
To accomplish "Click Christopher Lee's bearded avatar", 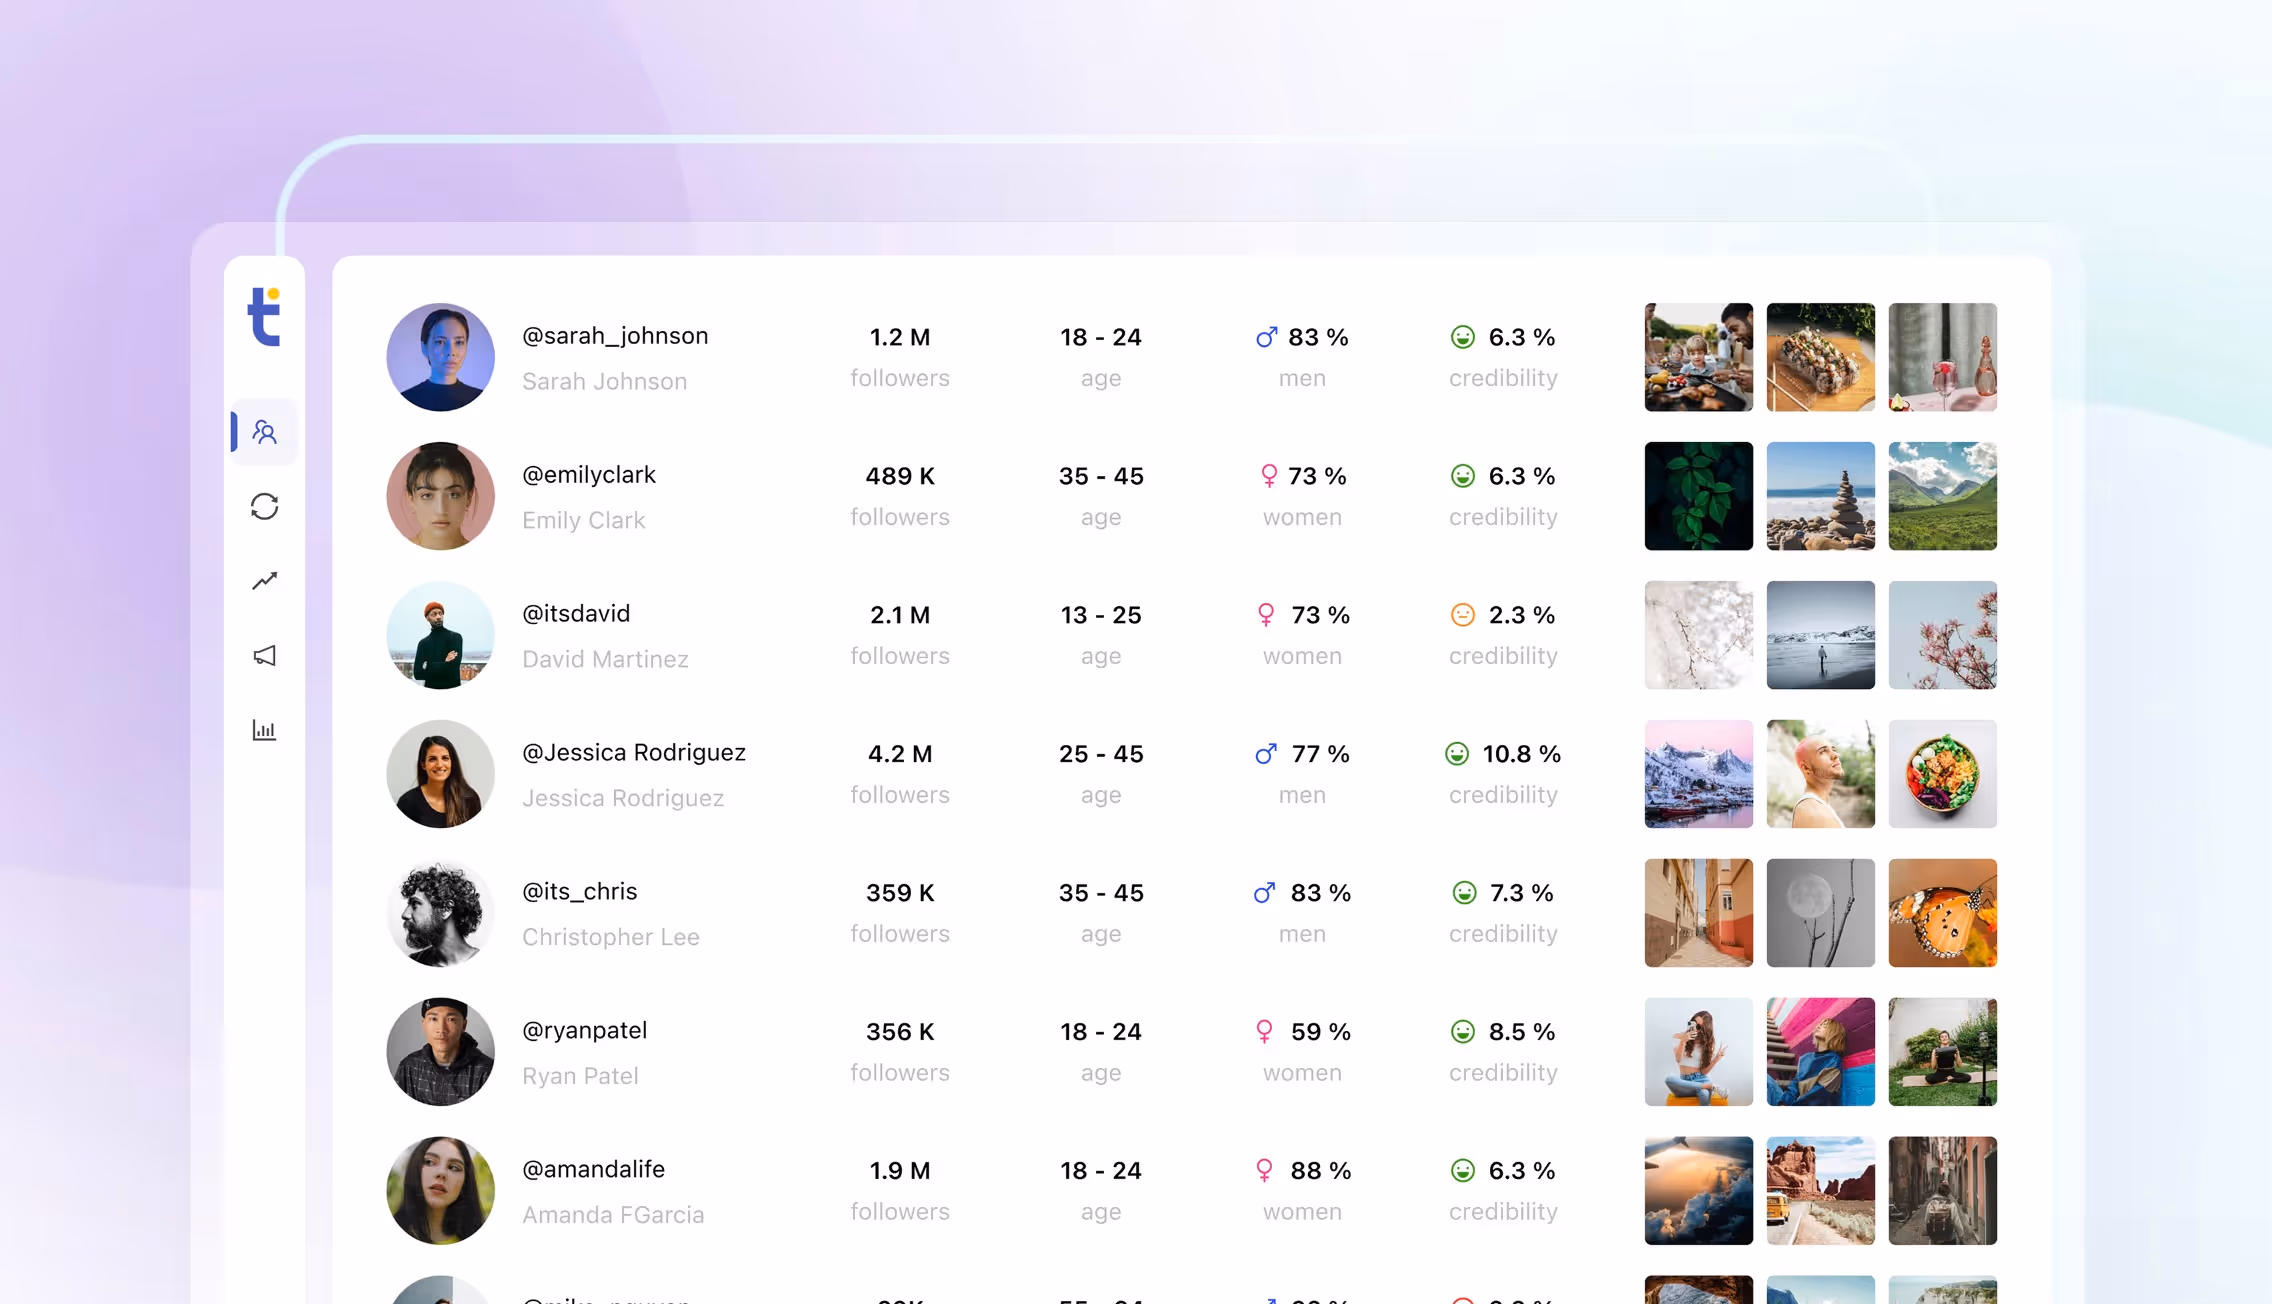I will pos(440,912).
